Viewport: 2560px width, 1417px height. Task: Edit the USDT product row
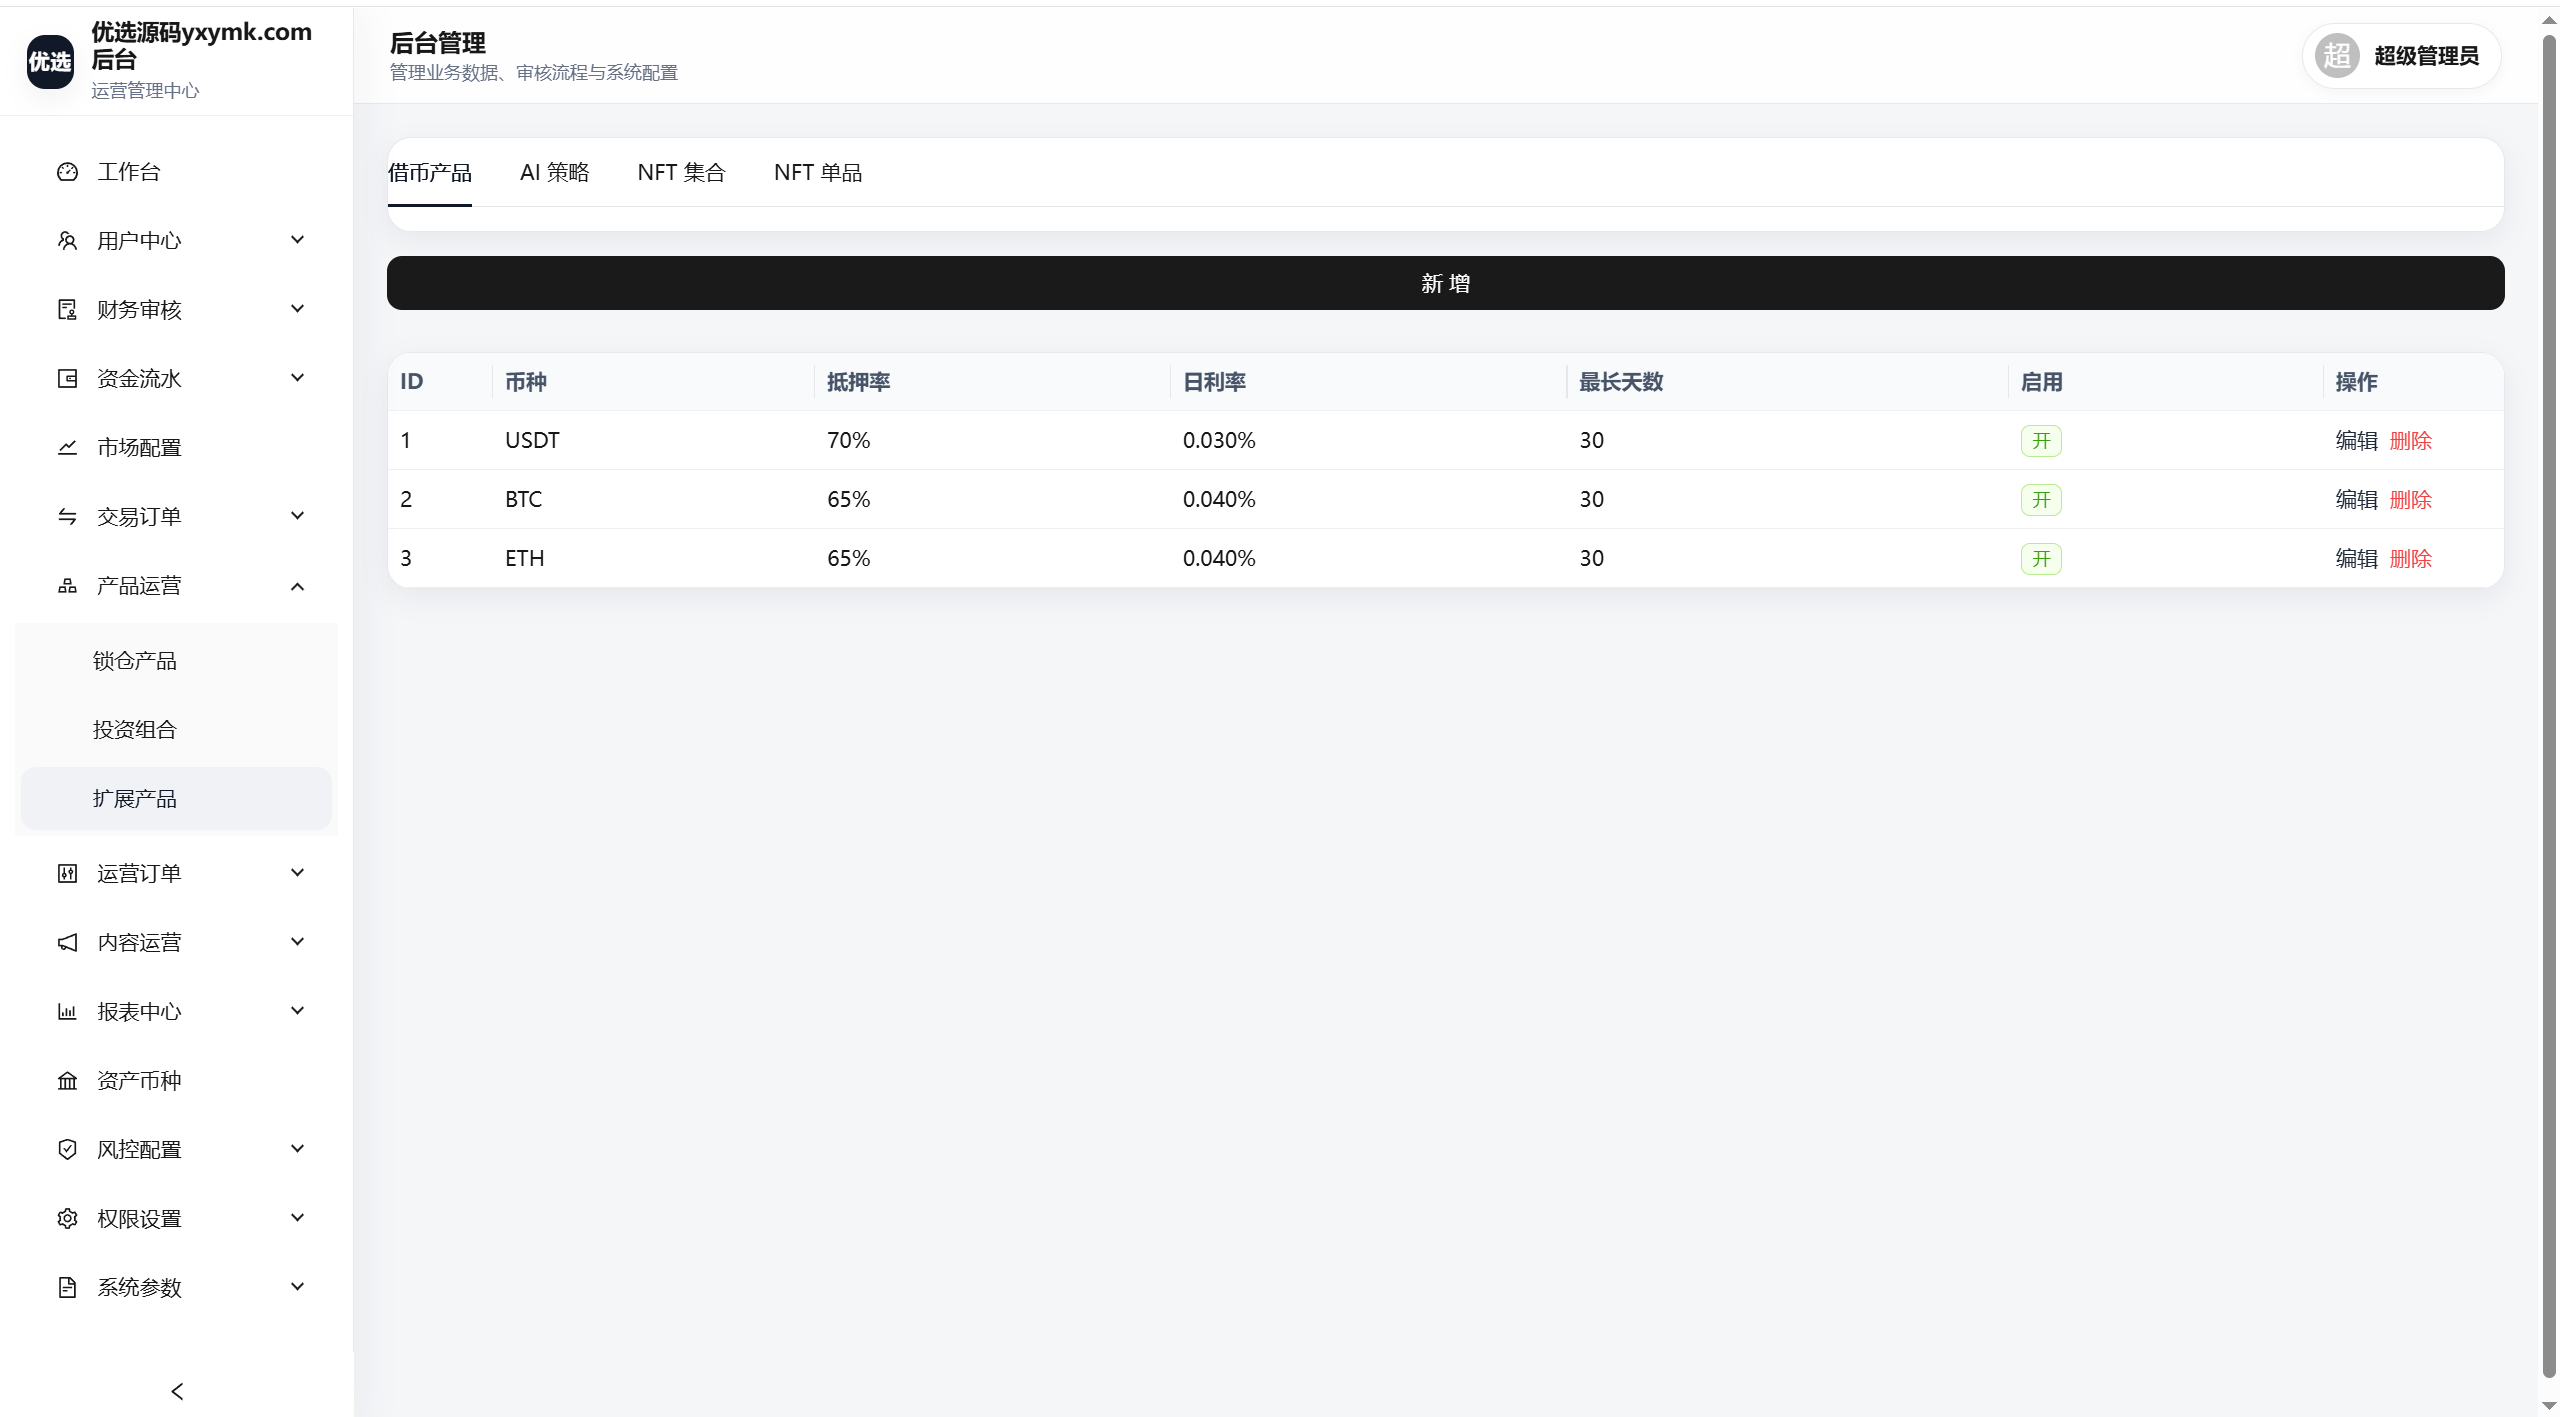[2356, 441]
